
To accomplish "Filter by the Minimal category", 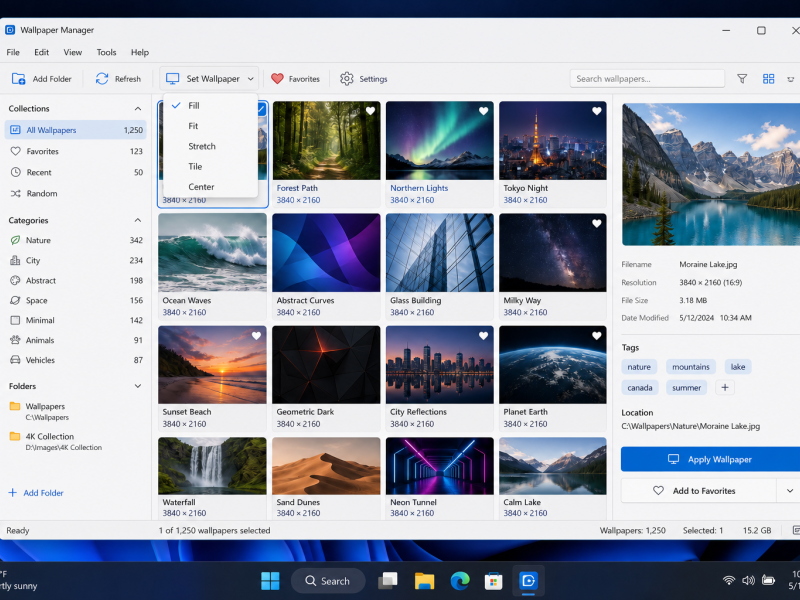I will pos(76,320).
